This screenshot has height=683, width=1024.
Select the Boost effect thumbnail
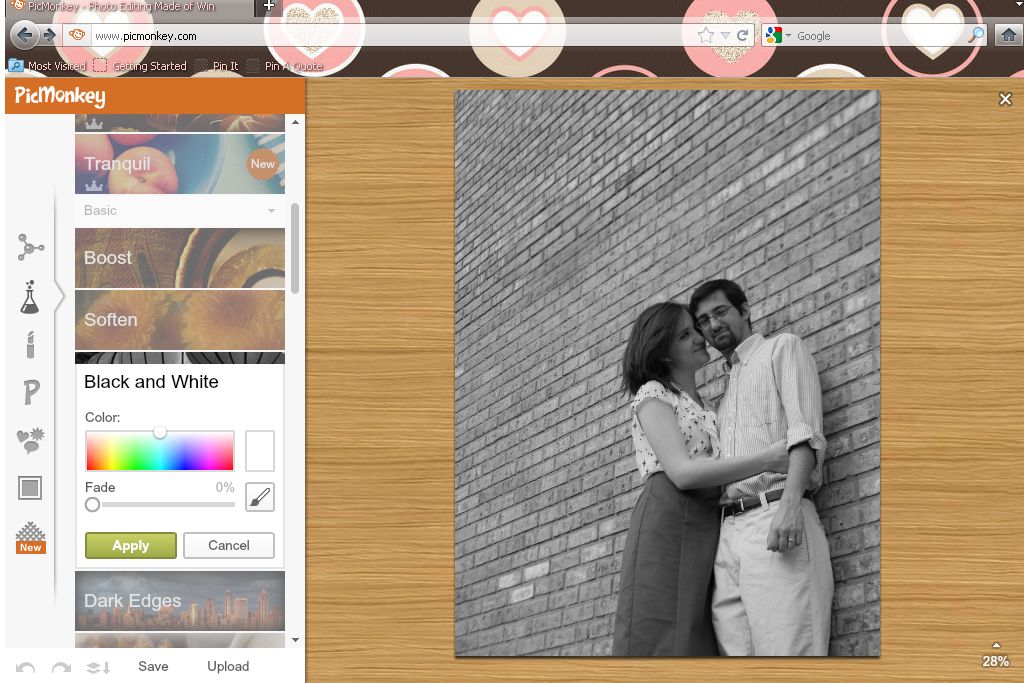(180, 258)
